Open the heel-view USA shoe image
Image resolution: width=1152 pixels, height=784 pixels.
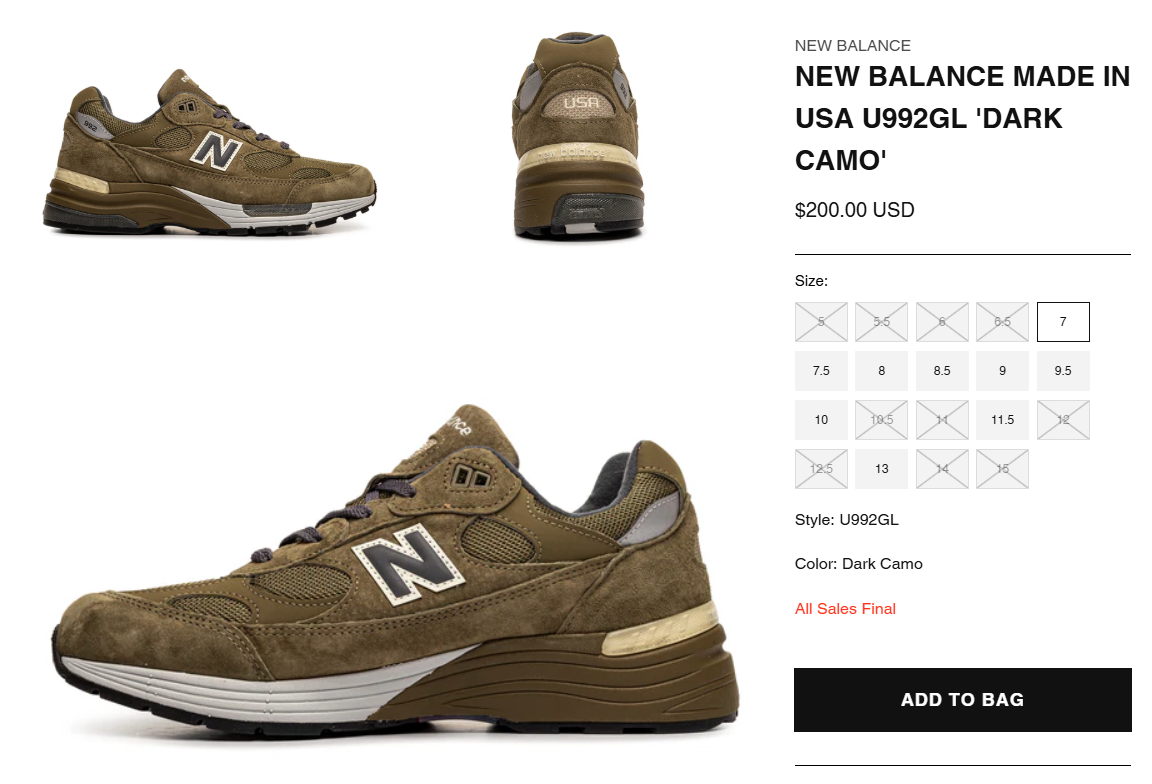point(578,136)
